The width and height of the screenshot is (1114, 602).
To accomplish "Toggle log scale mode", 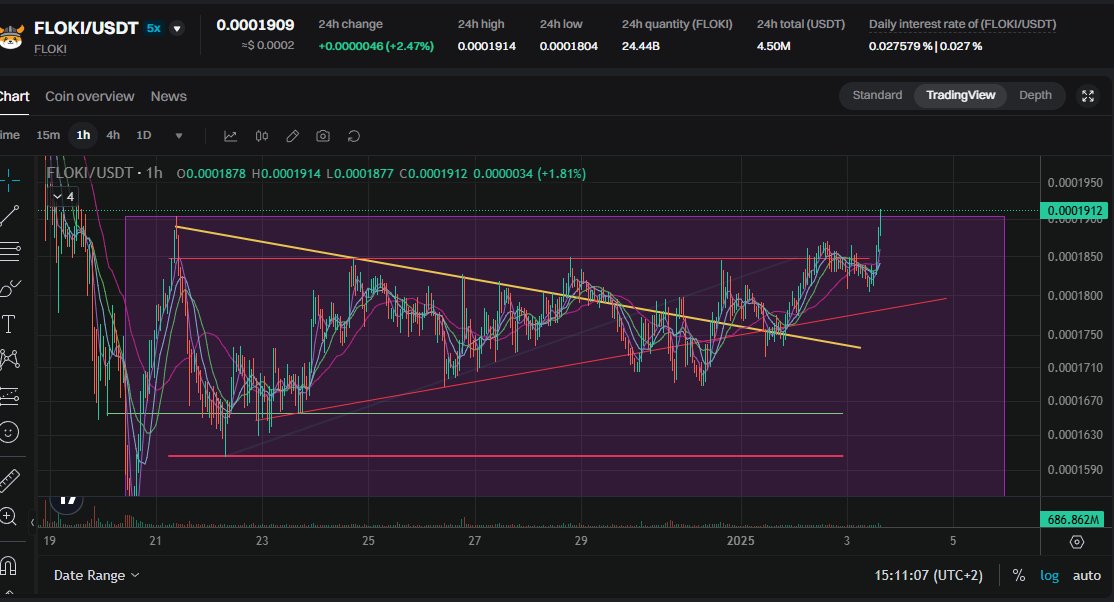I will [1049, 575].
